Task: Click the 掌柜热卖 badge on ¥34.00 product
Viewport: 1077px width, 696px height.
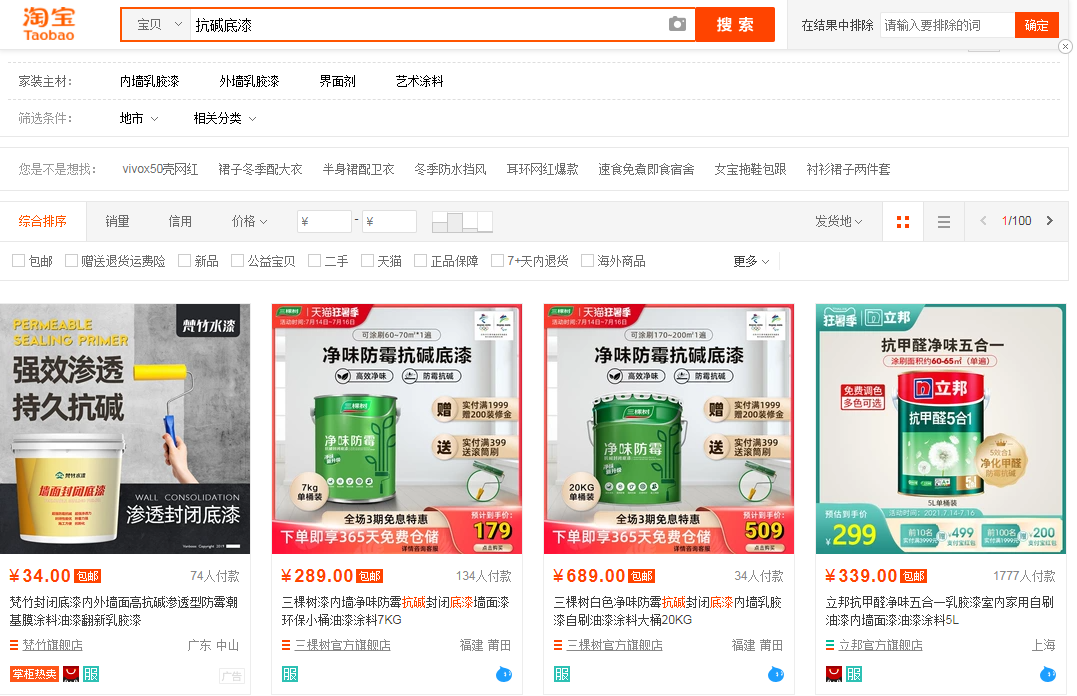Action: point(34,674)
